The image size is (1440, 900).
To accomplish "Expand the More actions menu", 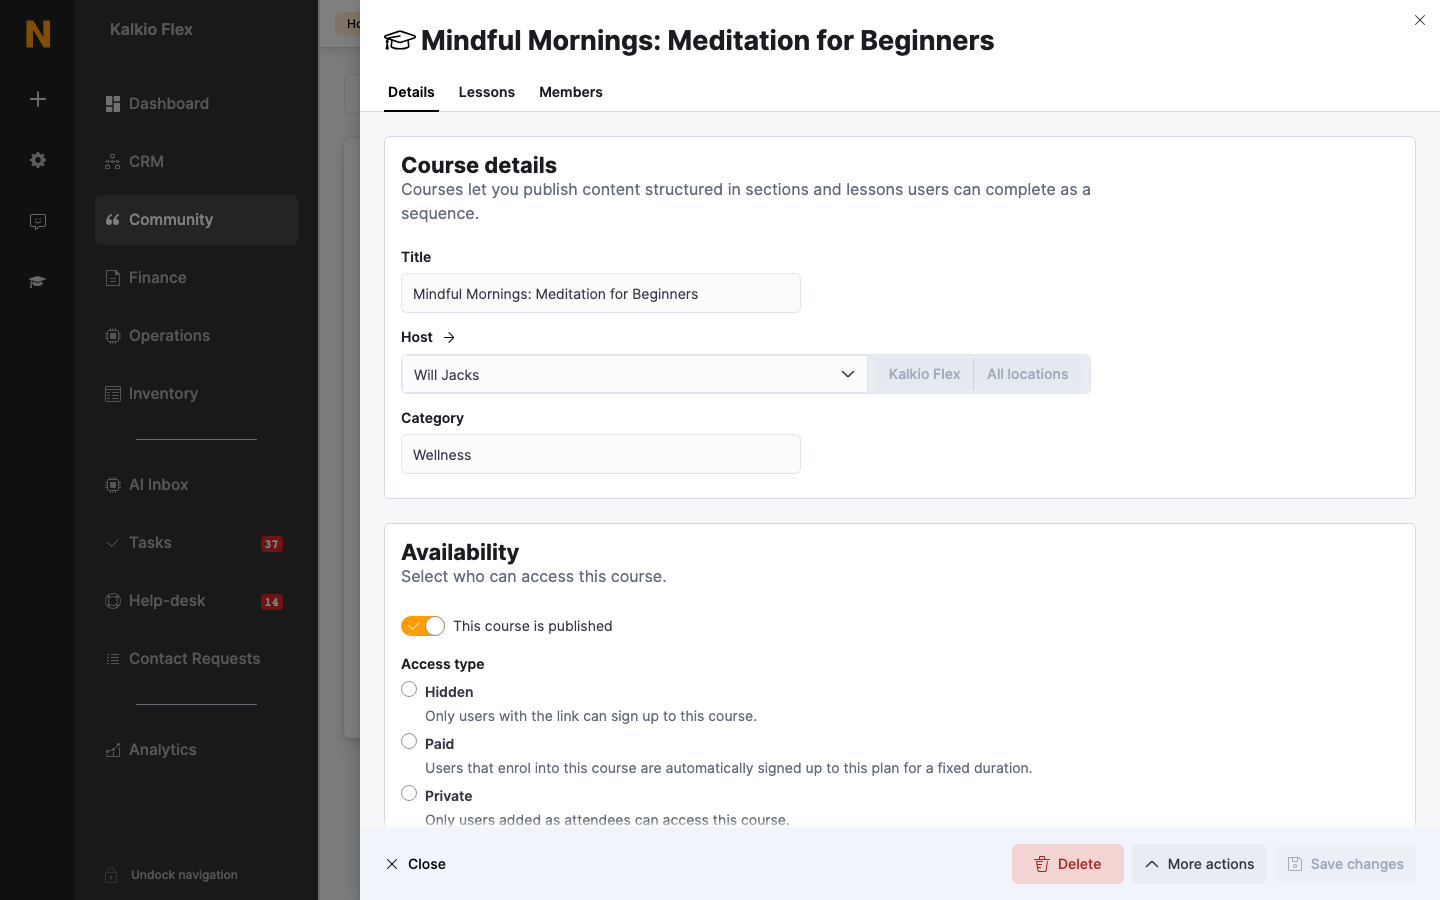I will point(1199,864).
